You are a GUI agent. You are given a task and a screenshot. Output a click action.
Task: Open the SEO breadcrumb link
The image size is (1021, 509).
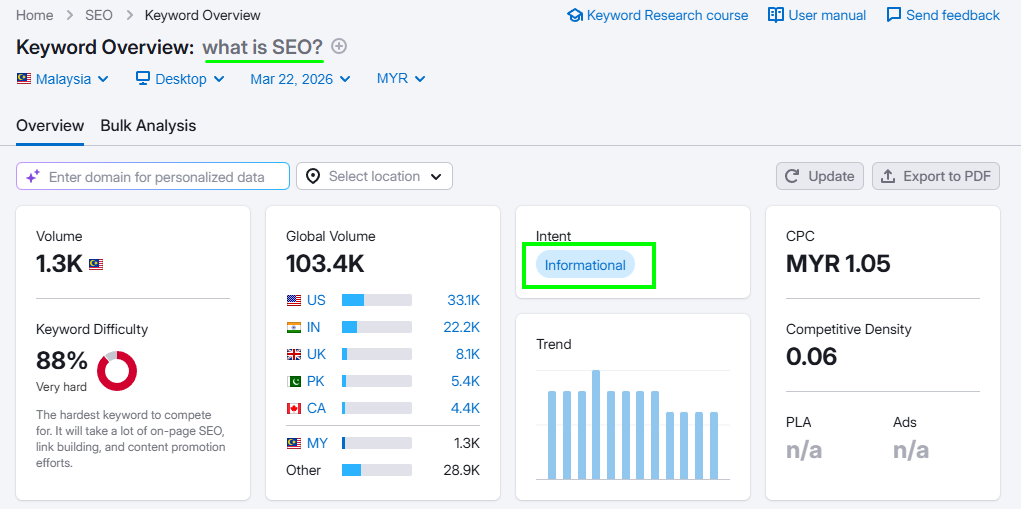[x=99, y=15]
